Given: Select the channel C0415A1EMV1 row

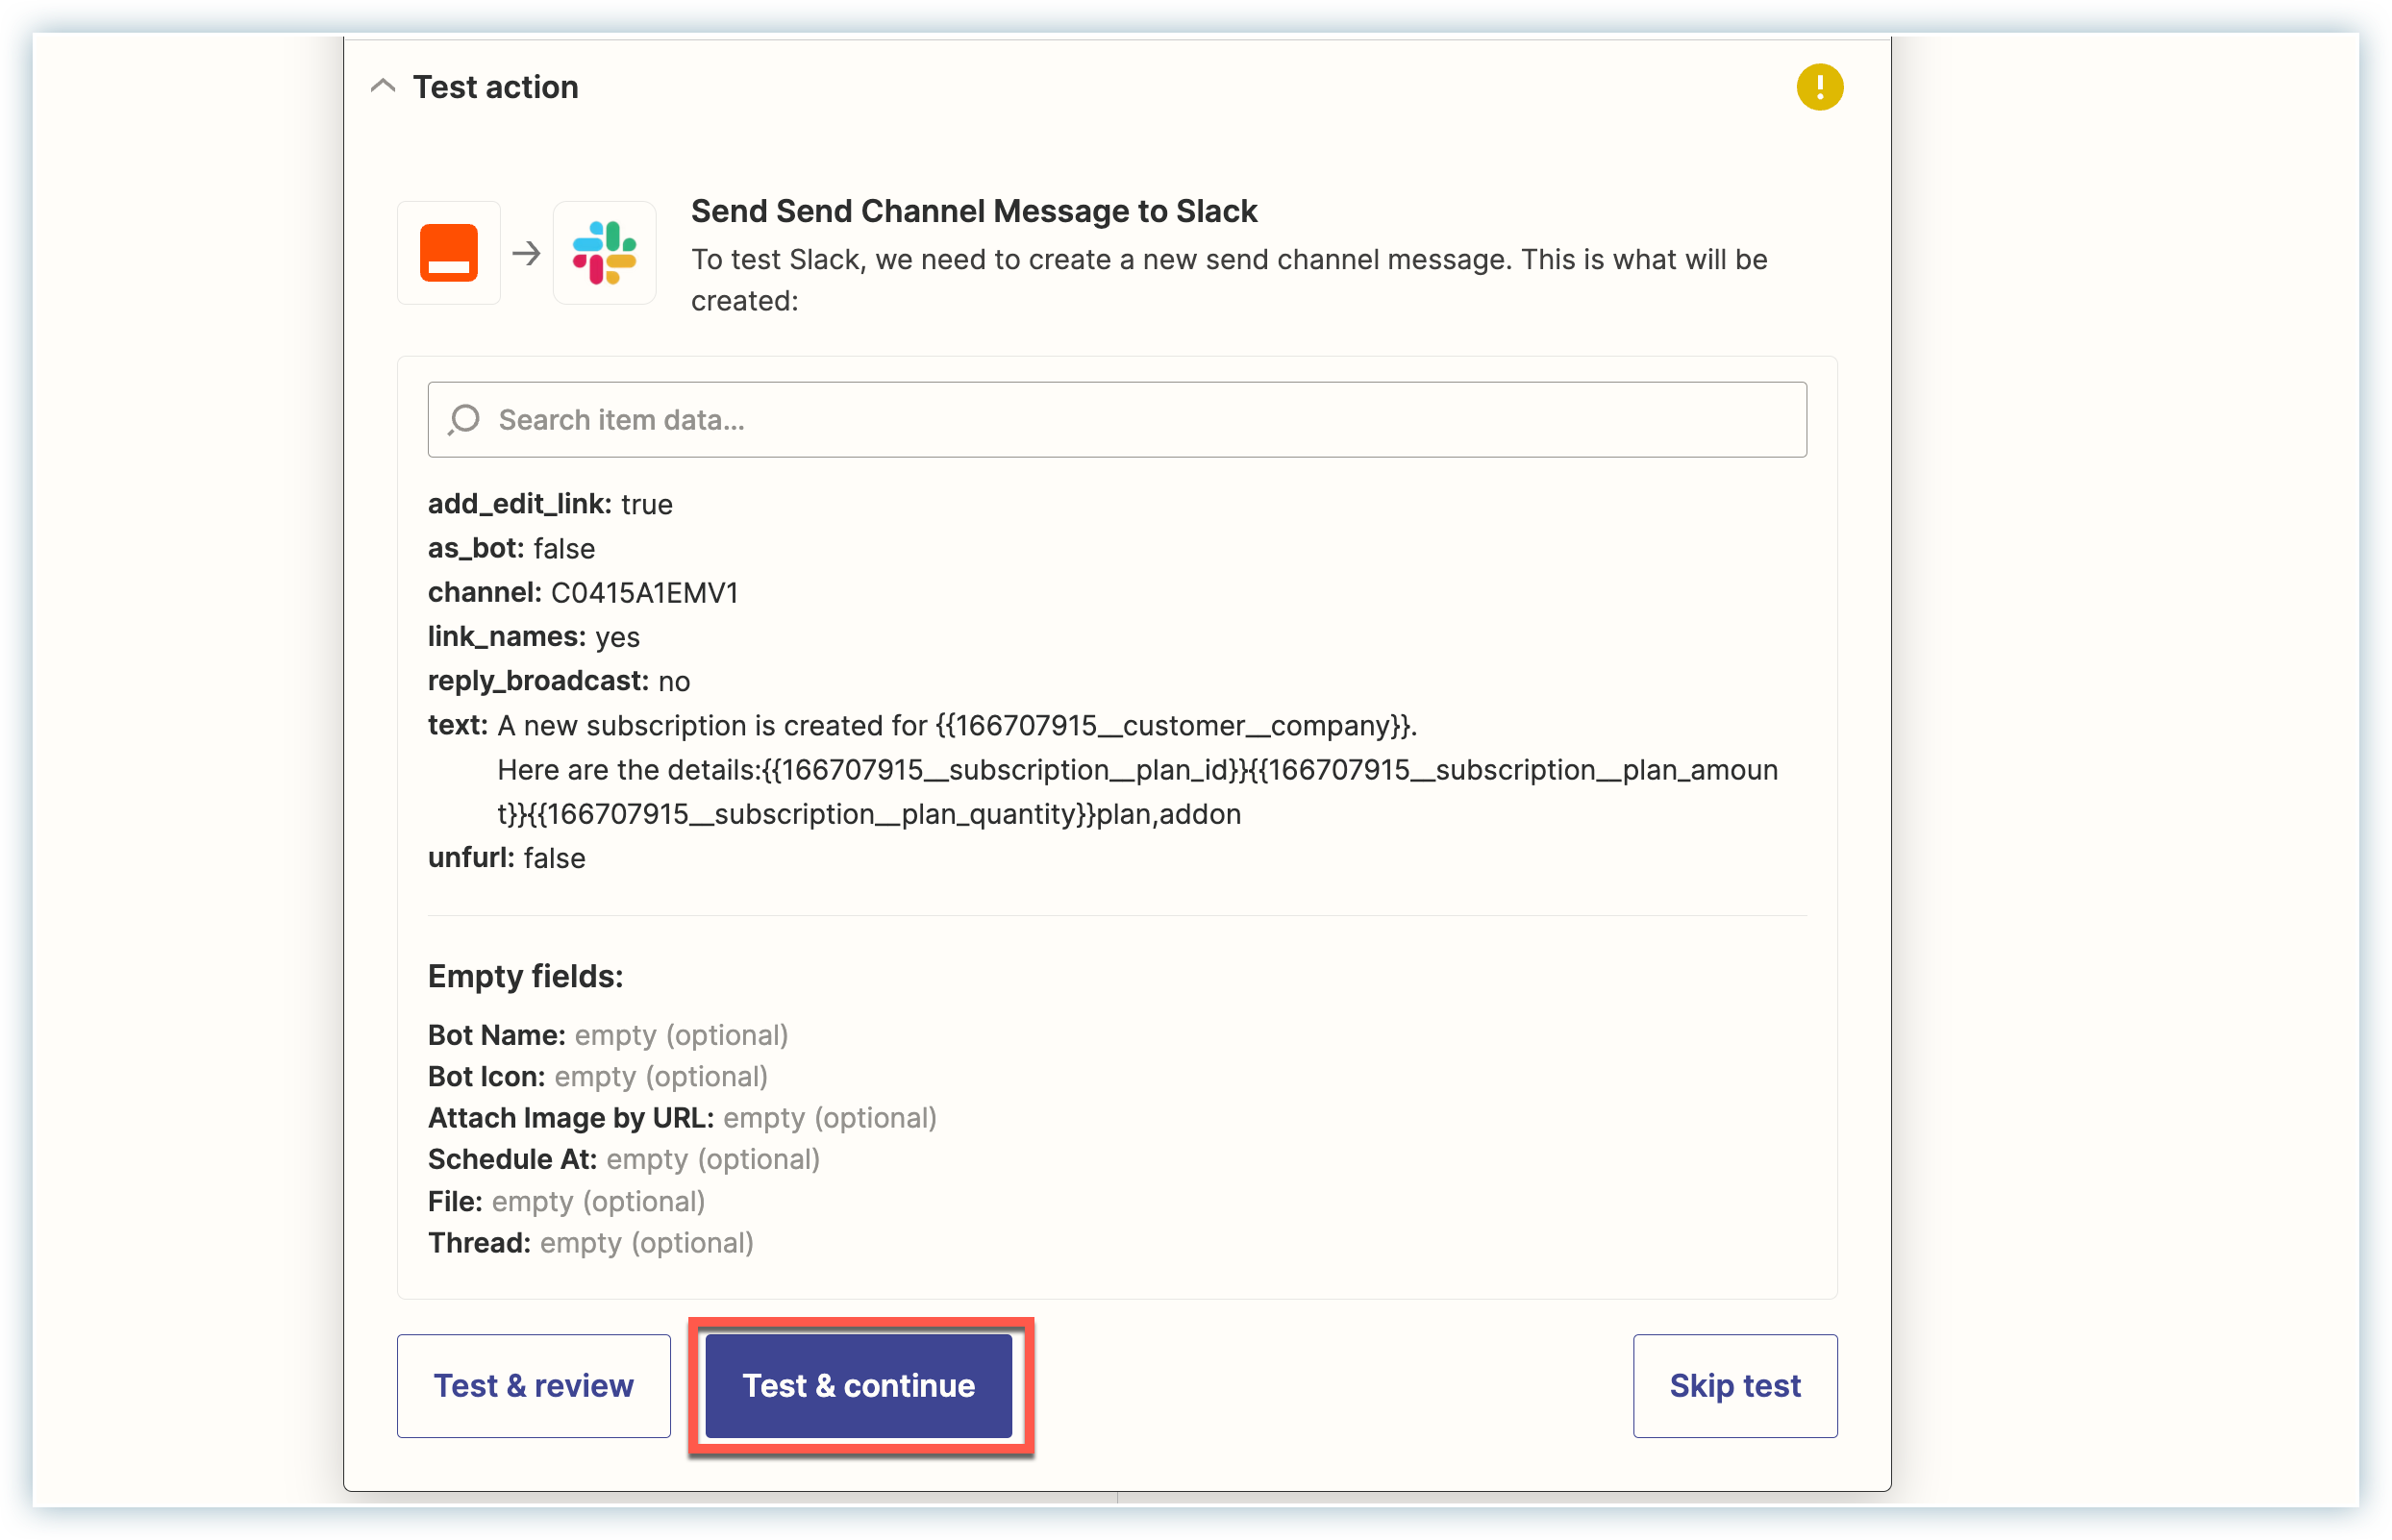Looking at the screenshot, I should tap(583, 593).
